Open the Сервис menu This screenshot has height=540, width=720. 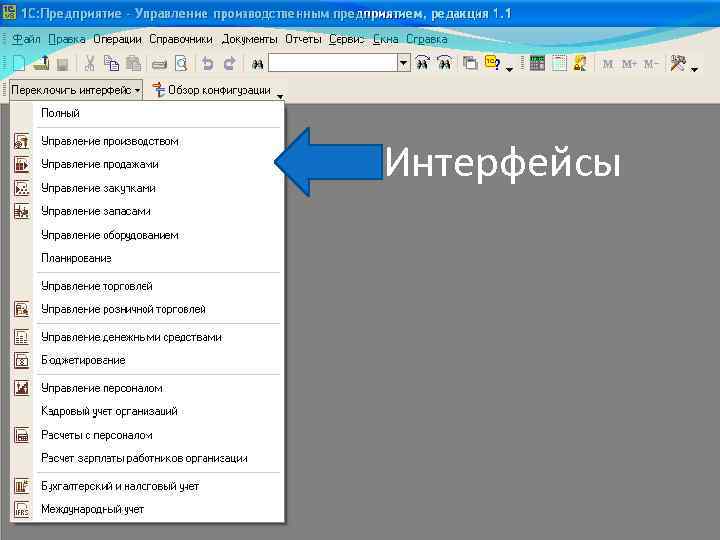pyautogui.click(x=347, y=39)
